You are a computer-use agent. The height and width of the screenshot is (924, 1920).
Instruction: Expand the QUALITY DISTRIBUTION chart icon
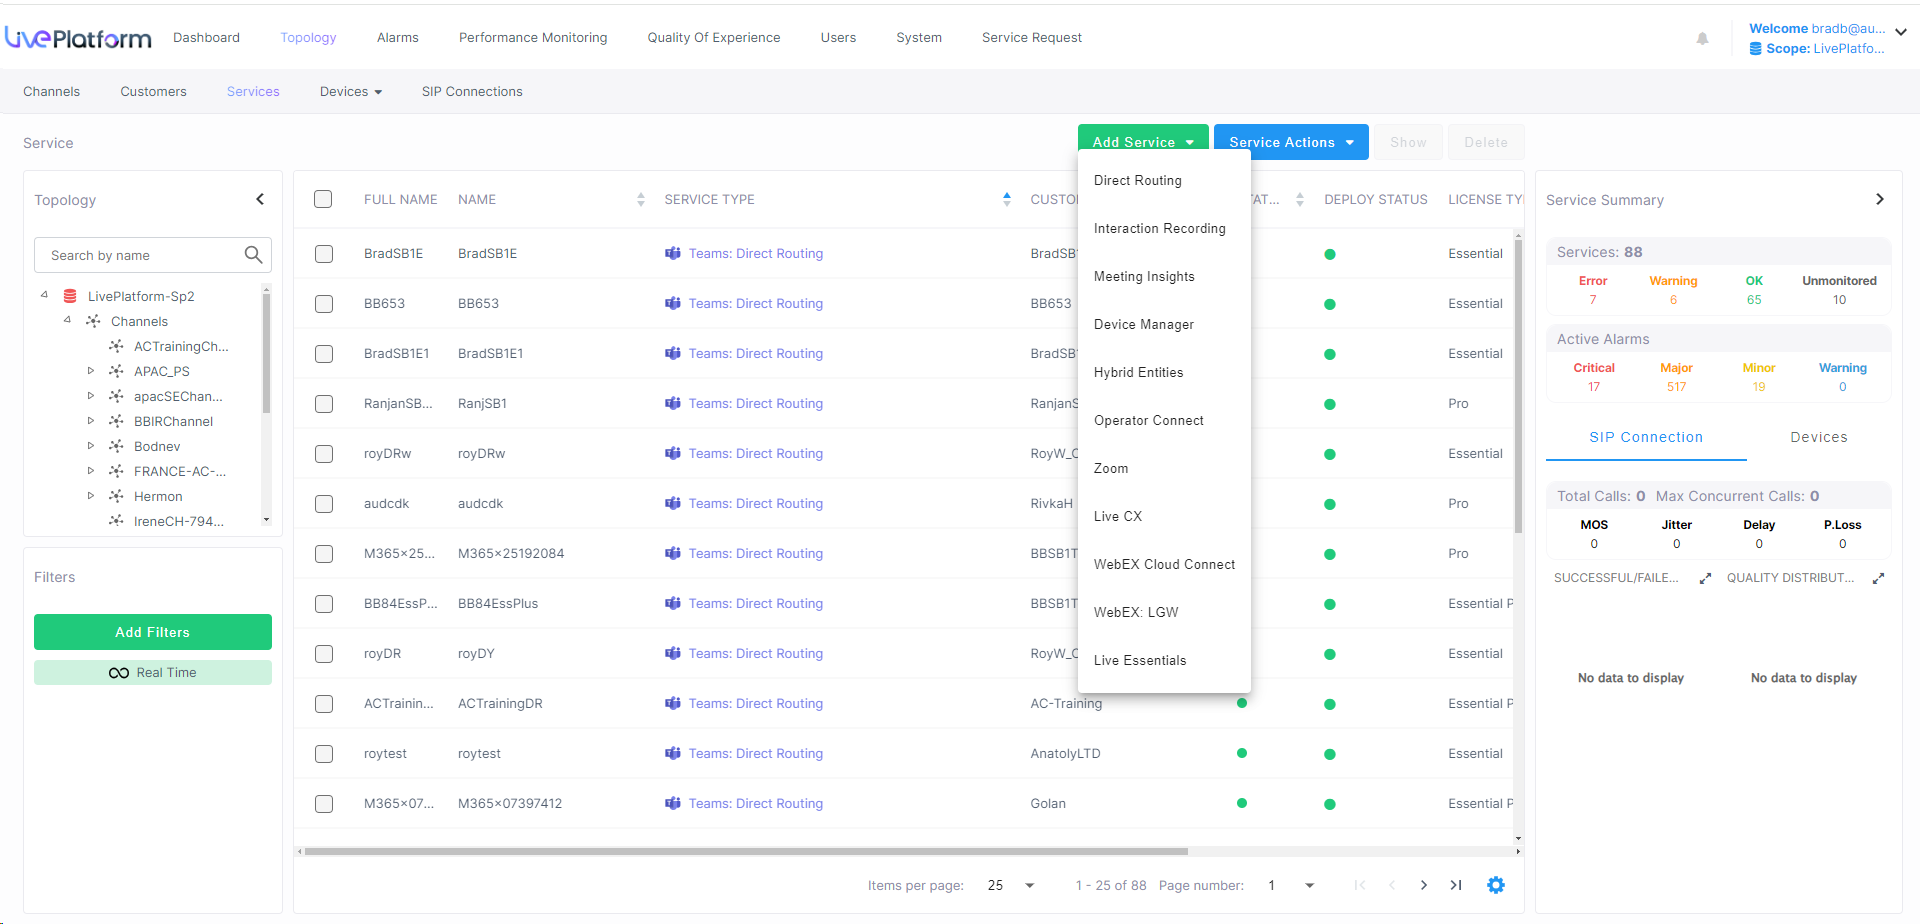click(1879, 578)
